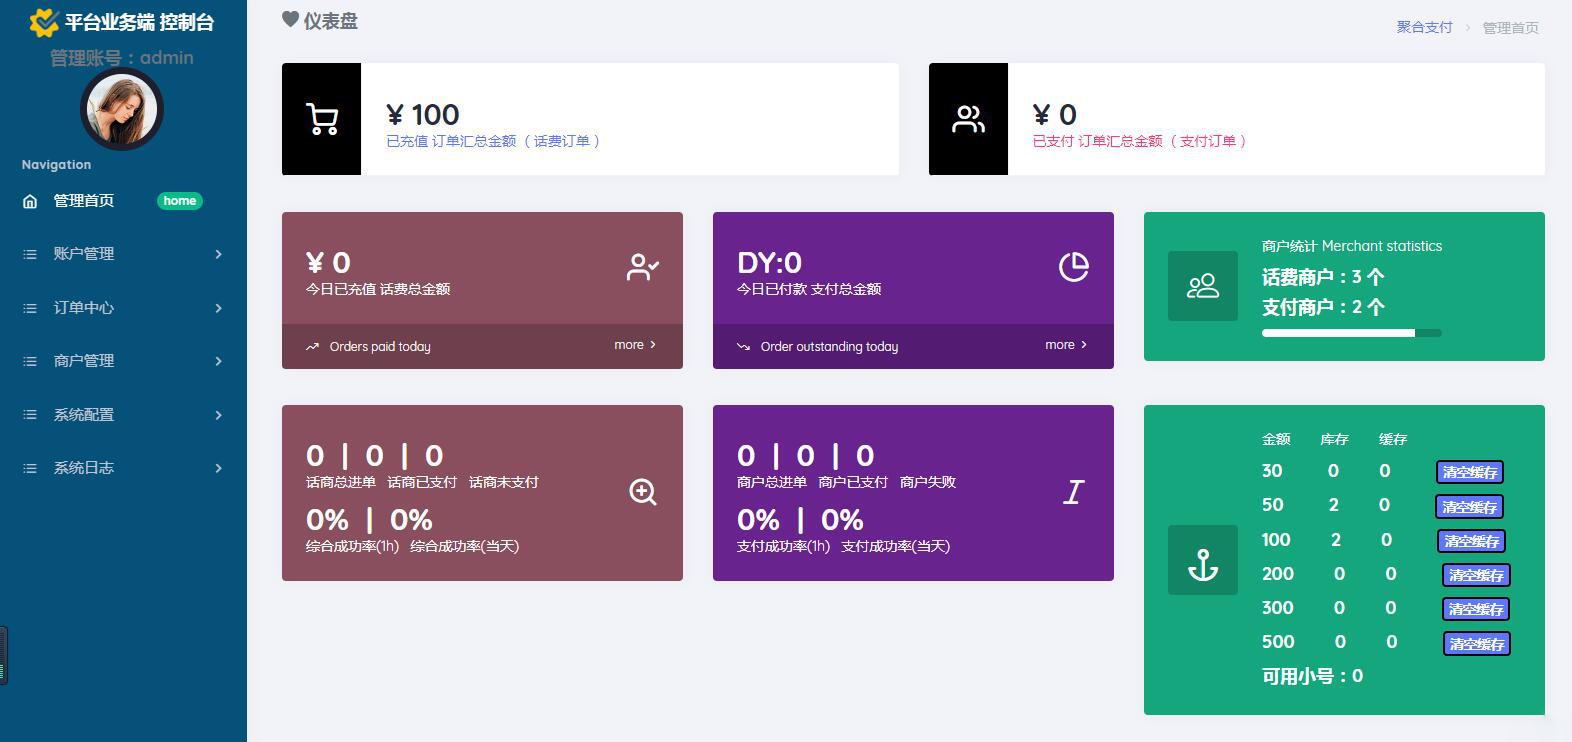Click 话费商户：3 个 text

coord(1323,277)
